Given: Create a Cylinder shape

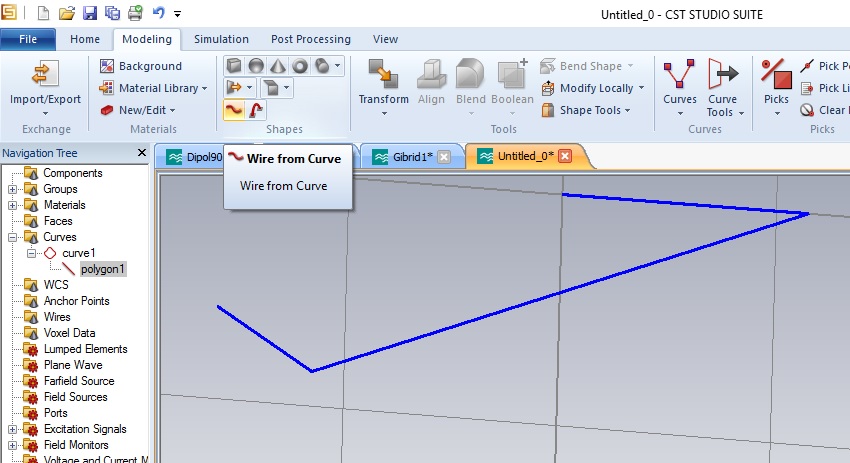Looking at the screenshot, I should click(x=322, y=66).
